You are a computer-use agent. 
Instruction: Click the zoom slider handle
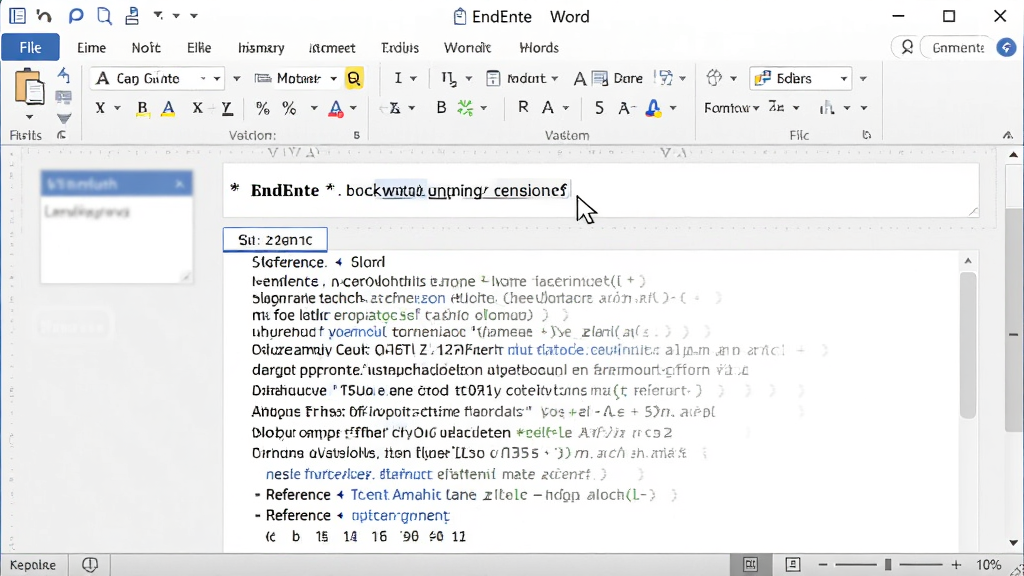[x=888, y=564]
